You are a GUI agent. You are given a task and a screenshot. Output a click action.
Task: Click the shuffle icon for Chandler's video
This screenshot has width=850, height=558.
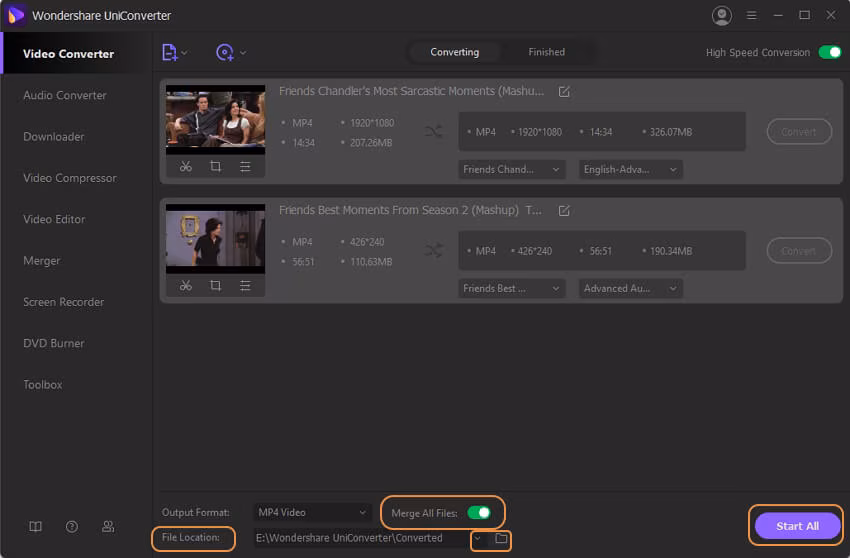tap(434, 131)
